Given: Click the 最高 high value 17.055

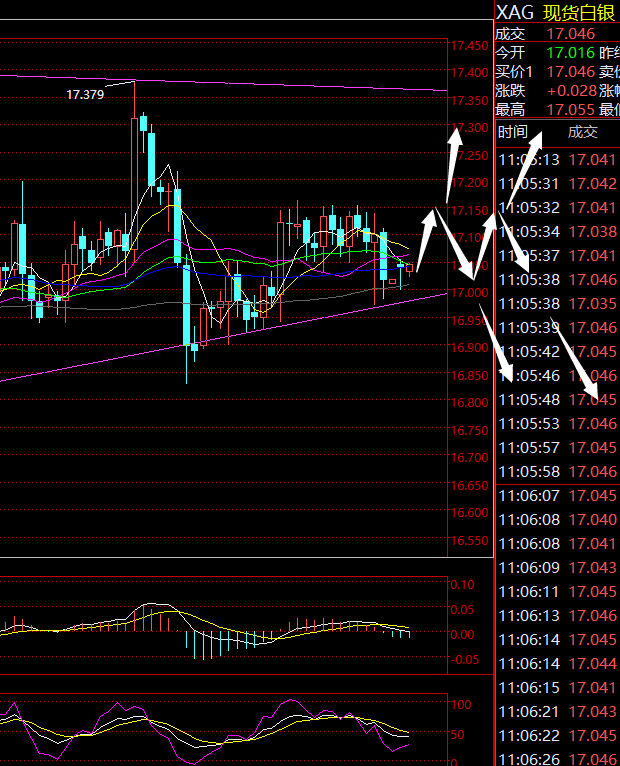Looking at the screenshot, I should [571, 110].
